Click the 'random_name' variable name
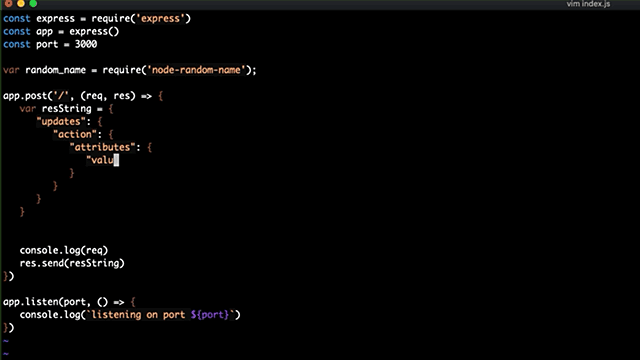Screen dimensions: 640x360 (x=56, y=70)
